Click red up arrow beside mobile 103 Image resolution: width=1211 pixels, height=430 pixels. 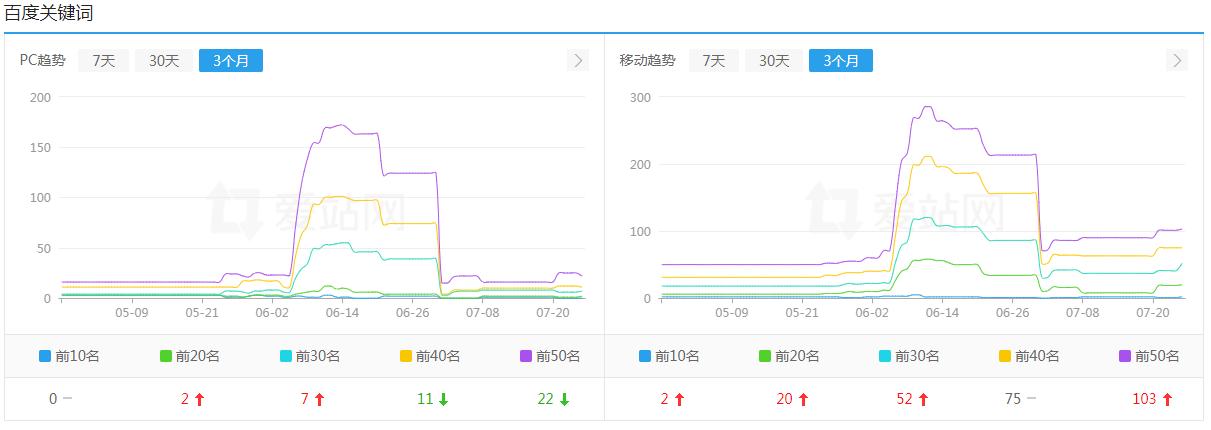(1166, 399)
